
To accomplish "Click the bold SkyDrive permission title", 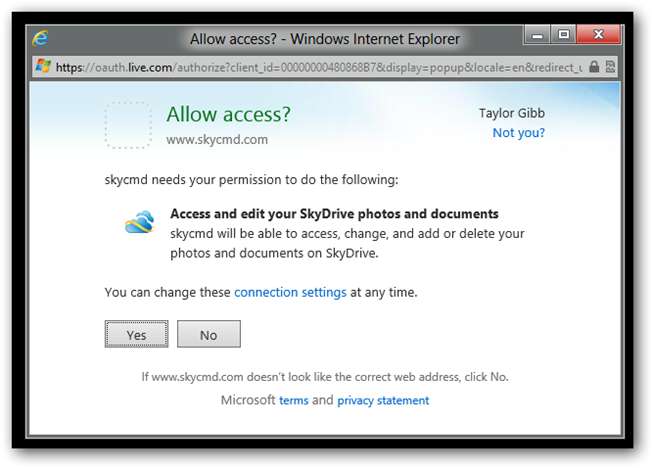I will click(334, 214).
